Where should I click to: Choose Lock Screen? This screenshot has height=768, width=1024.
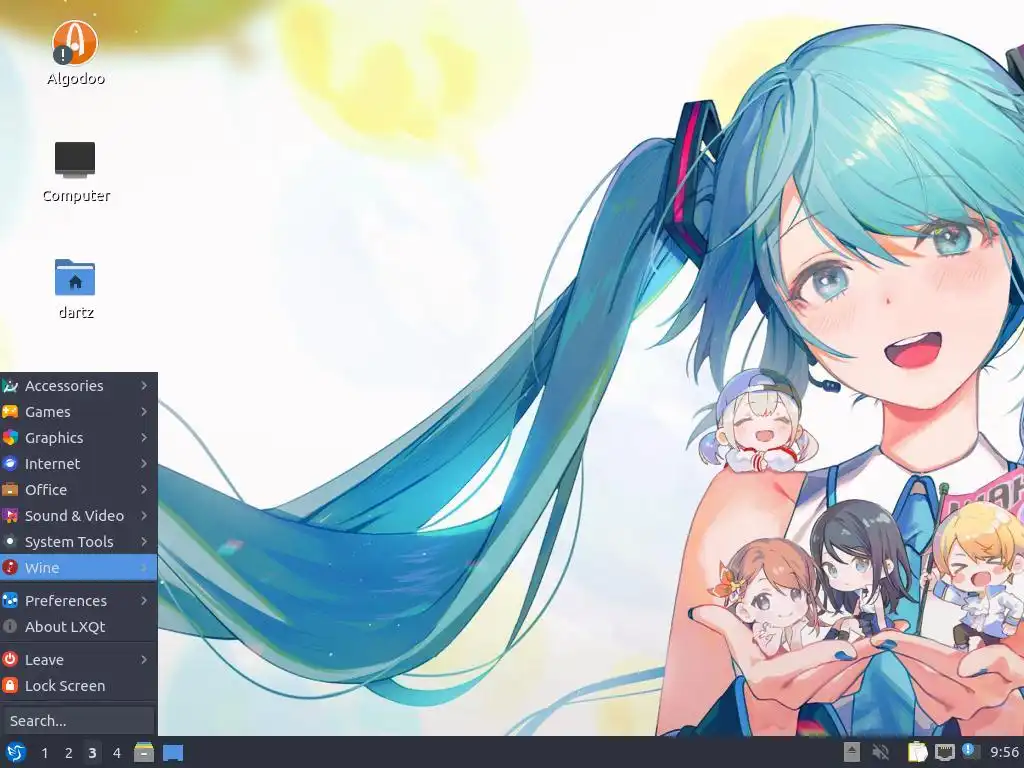[x=78, y=686]
